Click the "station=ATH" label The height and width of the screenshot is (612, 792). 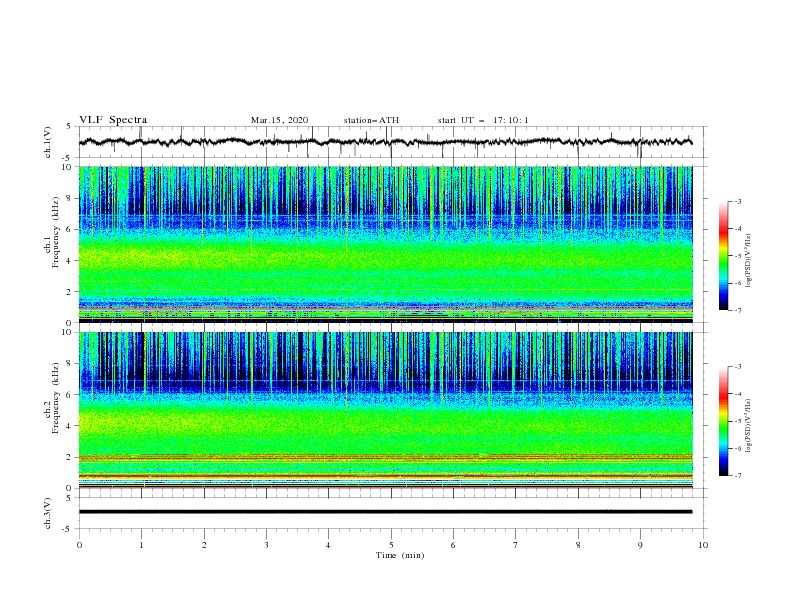371,120
